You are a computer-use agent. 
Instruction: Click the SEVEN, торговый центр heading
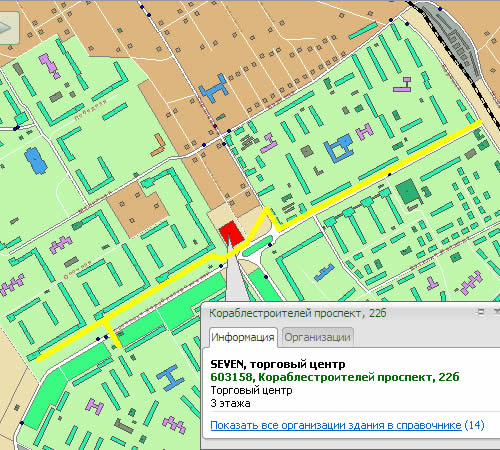[278, 364]
